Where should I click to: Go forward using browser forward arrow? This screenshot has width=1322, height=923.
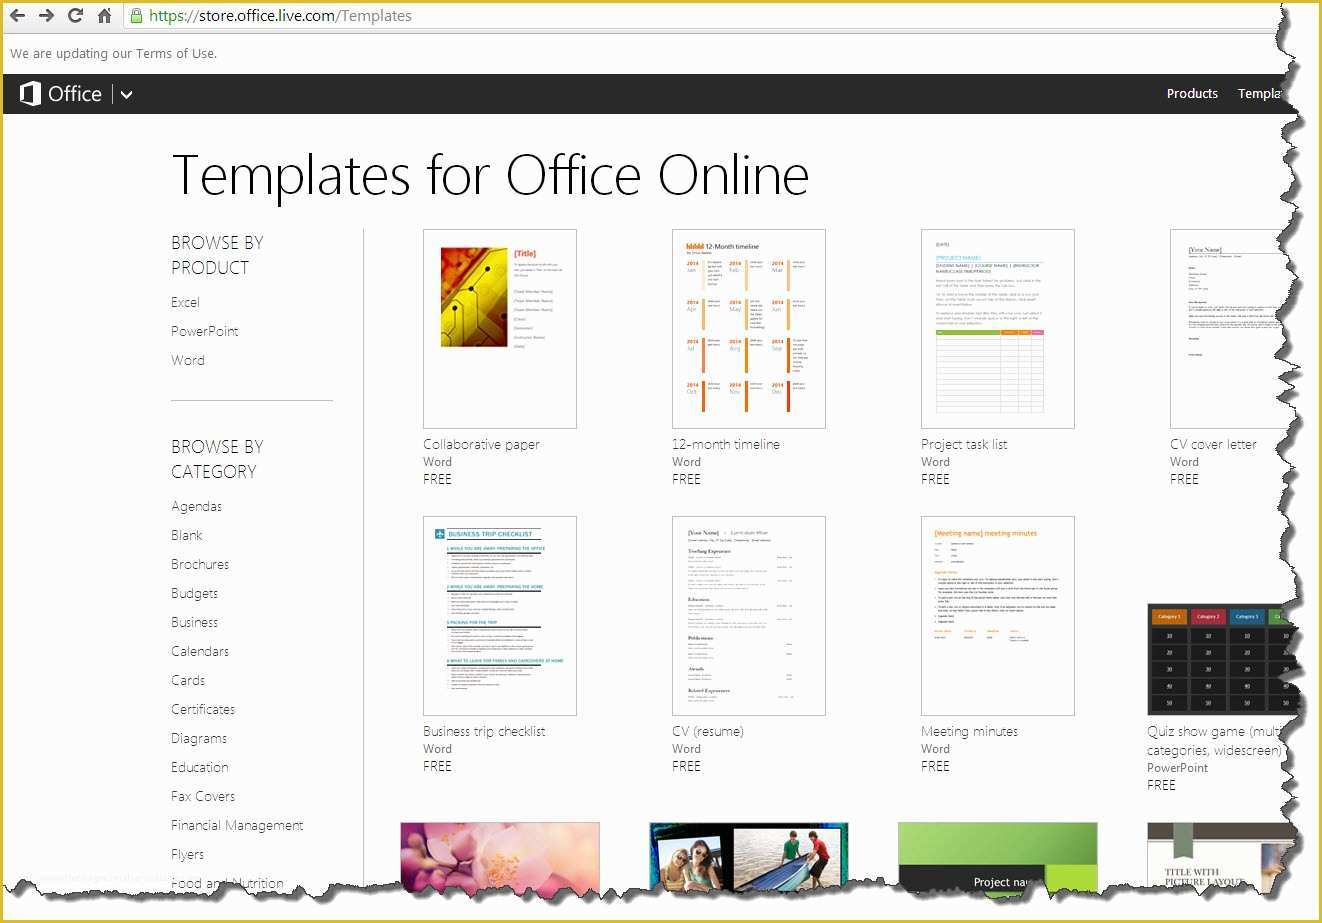(46, 16)
